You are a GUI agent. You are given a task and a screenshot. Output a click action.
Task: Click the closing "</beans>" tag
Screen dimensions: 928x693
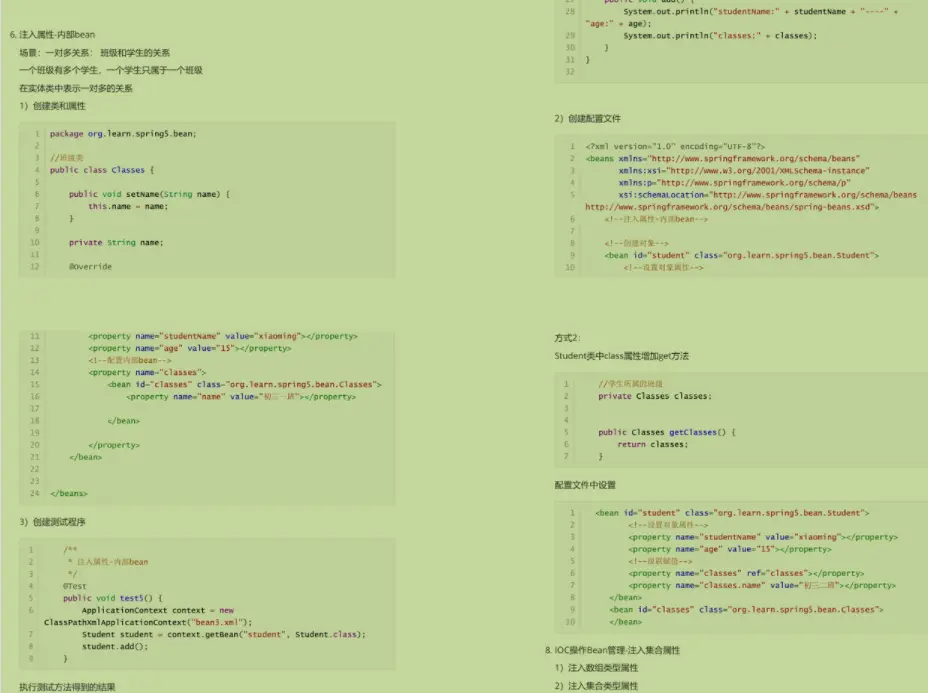point(69,493)
